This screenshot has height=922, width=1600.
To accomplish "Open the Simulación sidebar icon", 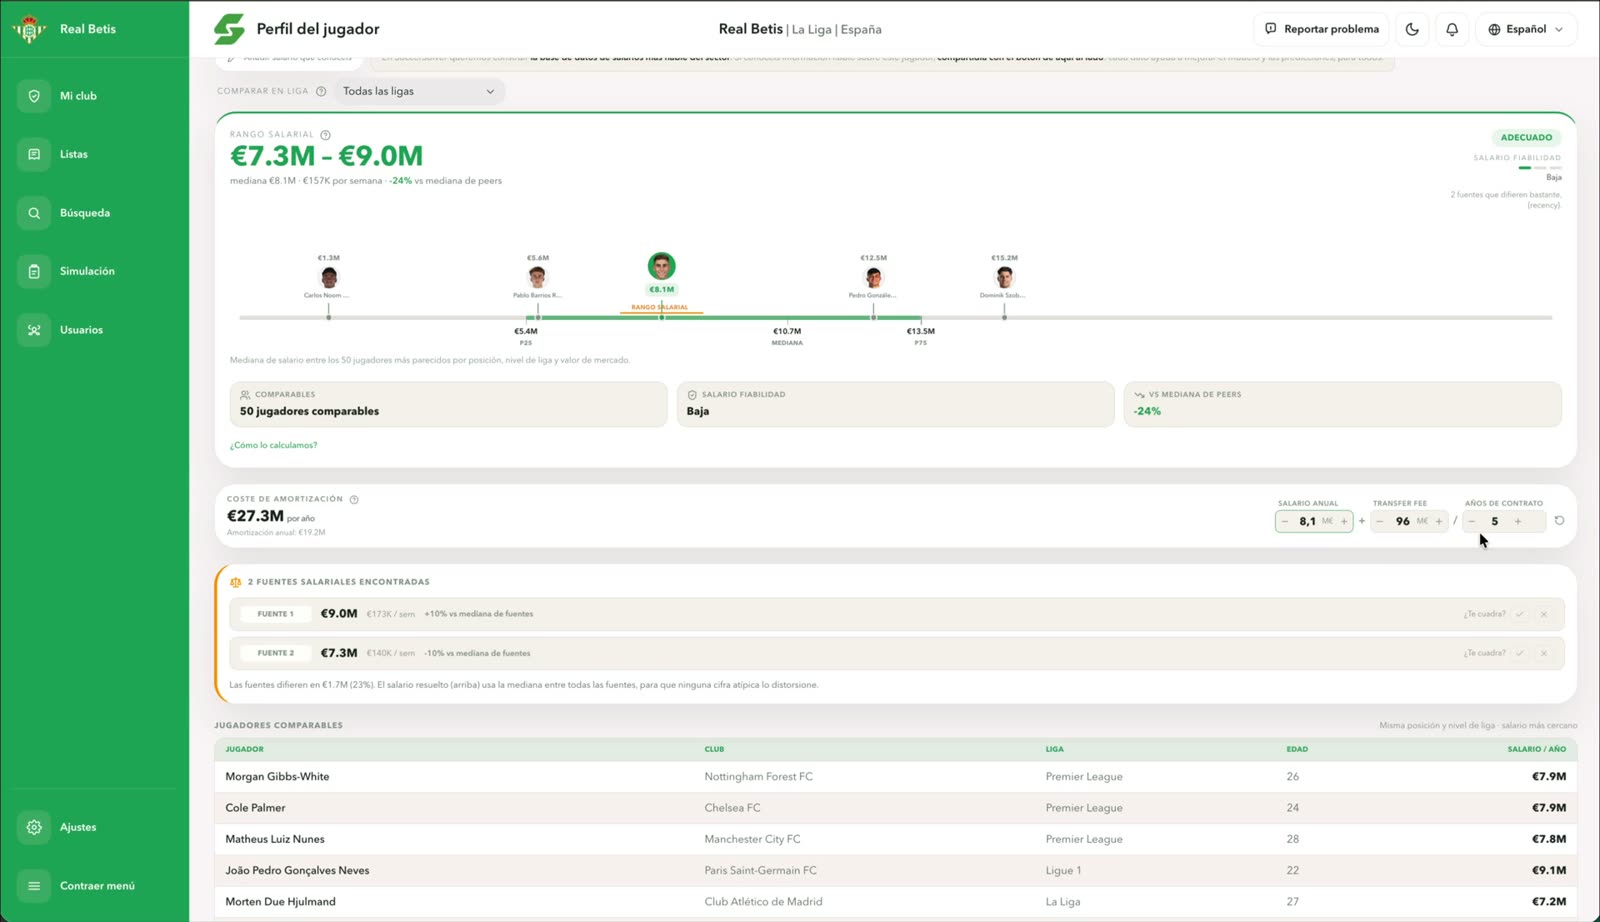I will (x=34, y=271).
